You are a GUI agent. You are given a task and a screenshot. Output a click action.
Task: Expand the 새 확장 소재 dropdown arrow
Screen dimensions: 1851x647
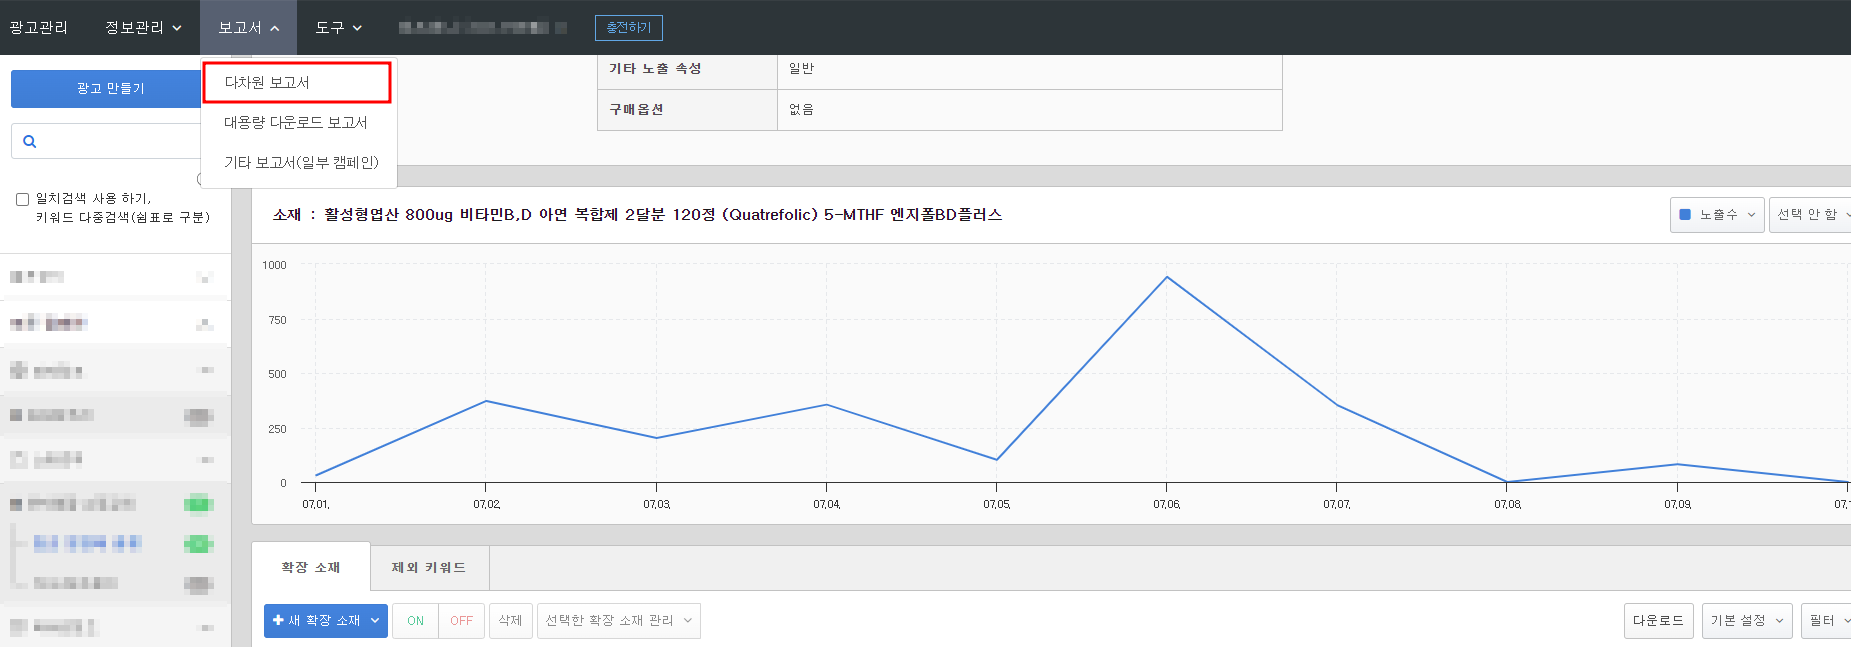pos(376,620)
